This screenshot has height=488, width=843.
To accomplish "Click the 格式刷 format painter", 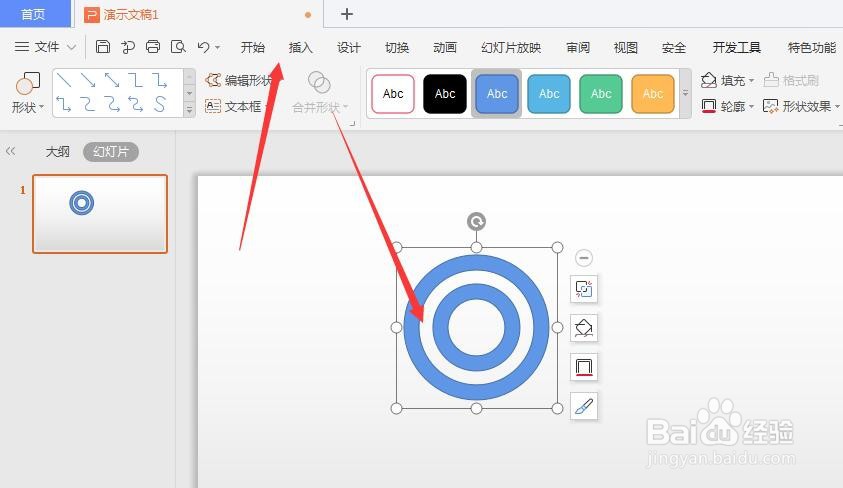I will [x=791, y=81].
